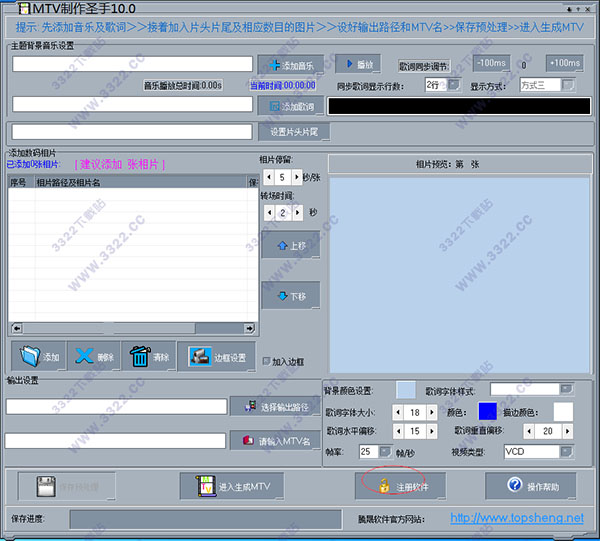
Task: Click the 序号 column header
Action: [21, 183]
